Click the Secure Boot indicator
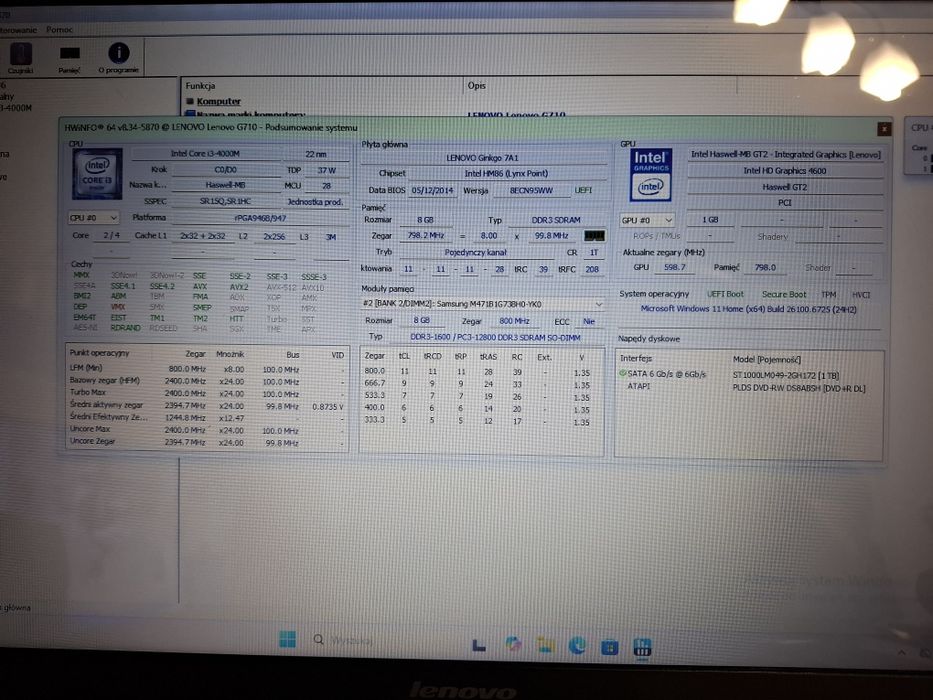 pyautogui.click(x=784, y=294)
